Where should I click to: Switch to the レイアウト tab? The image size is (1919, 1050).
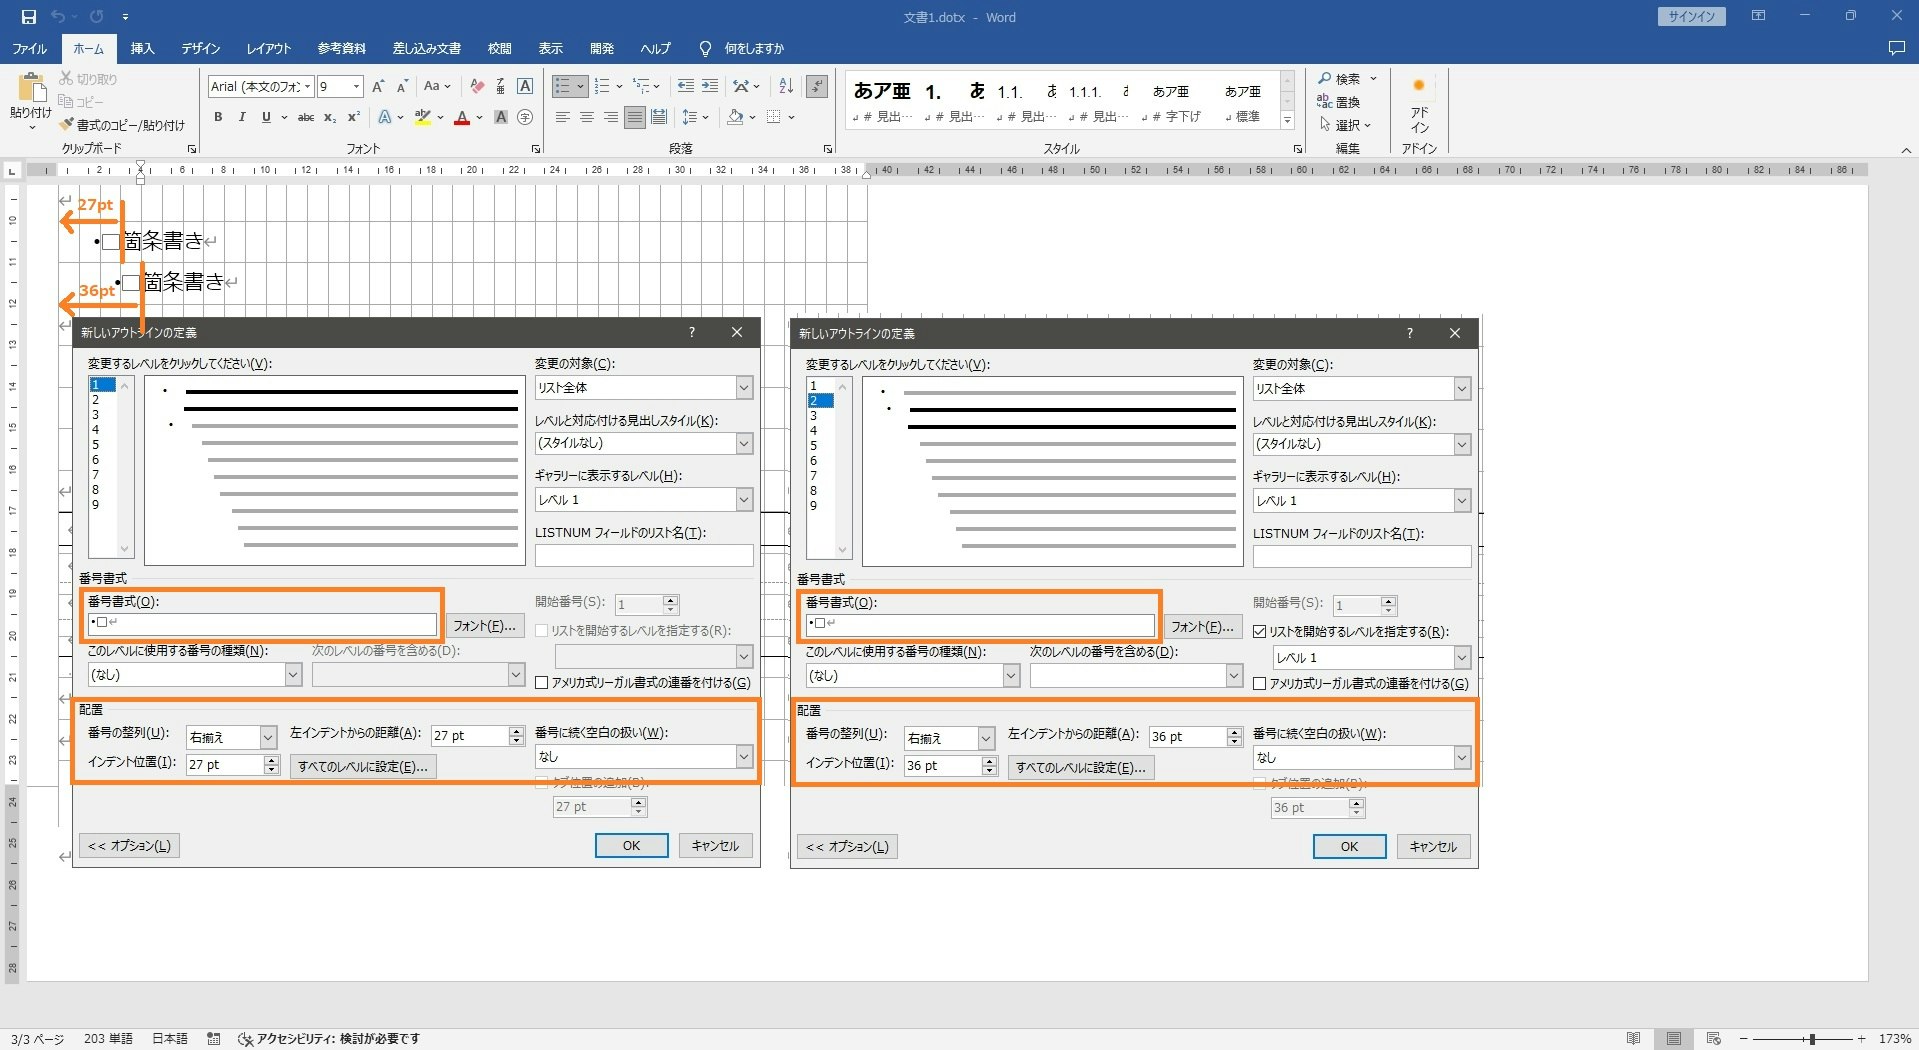(269, 48)
